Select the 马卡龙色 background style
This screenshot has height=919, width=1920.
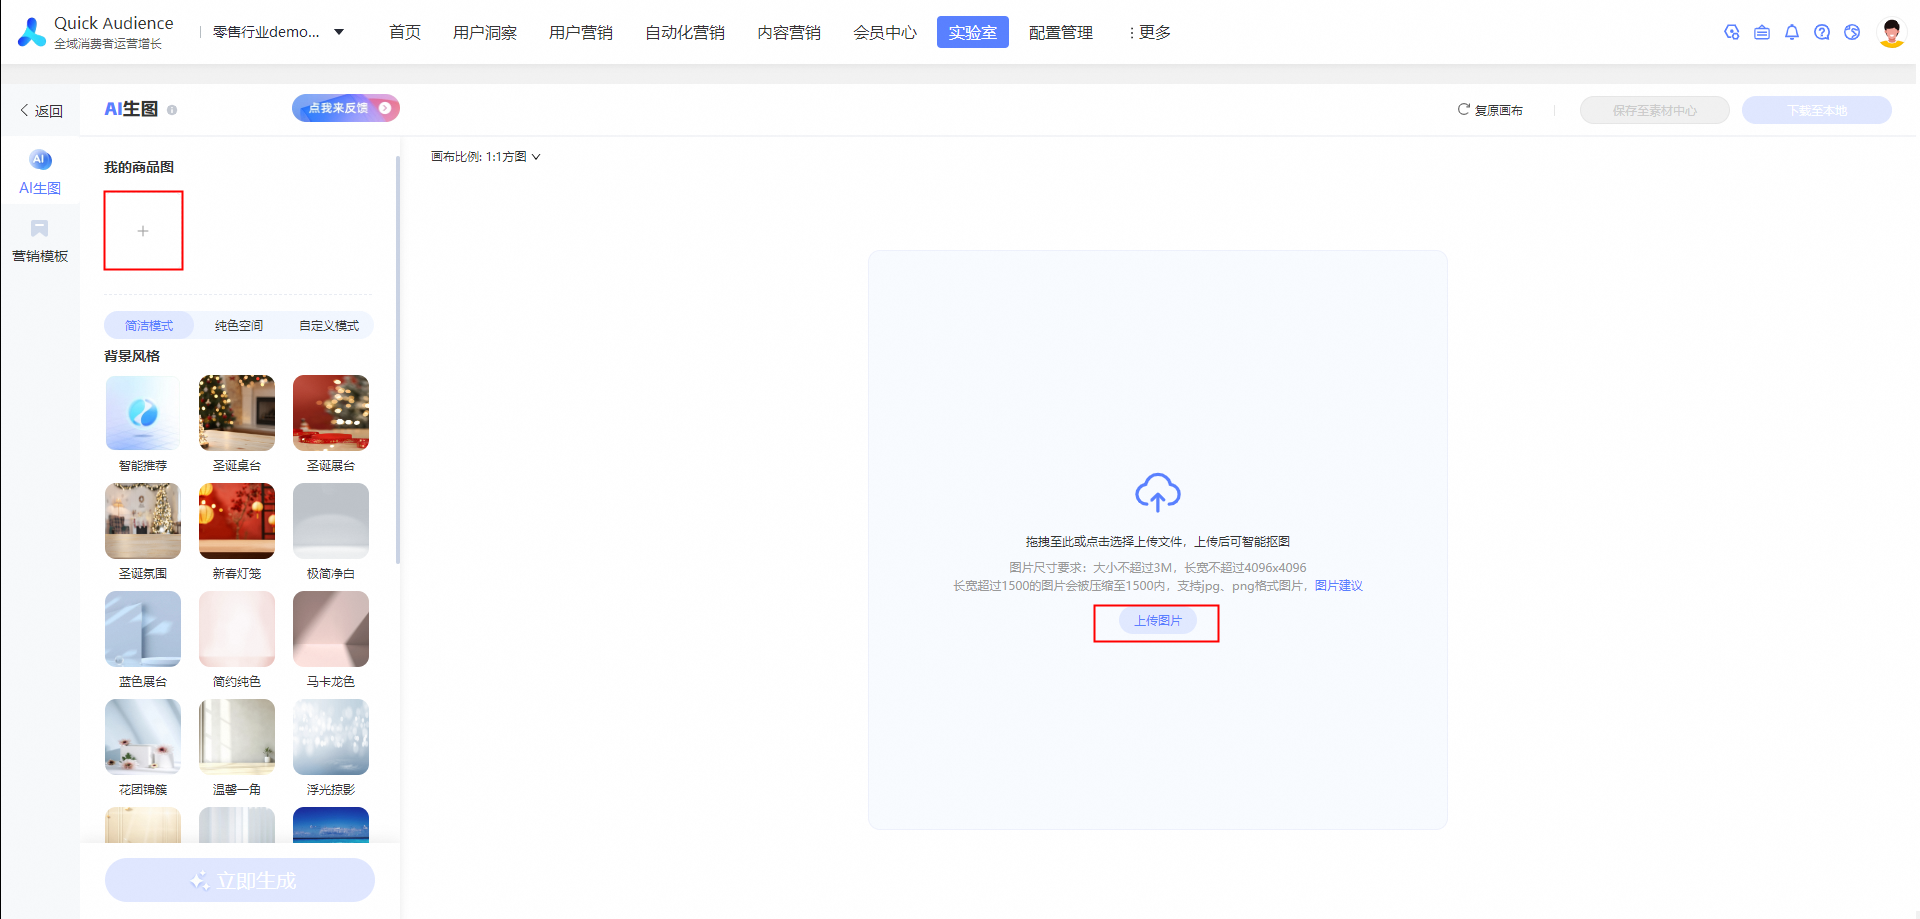(331, 629)
